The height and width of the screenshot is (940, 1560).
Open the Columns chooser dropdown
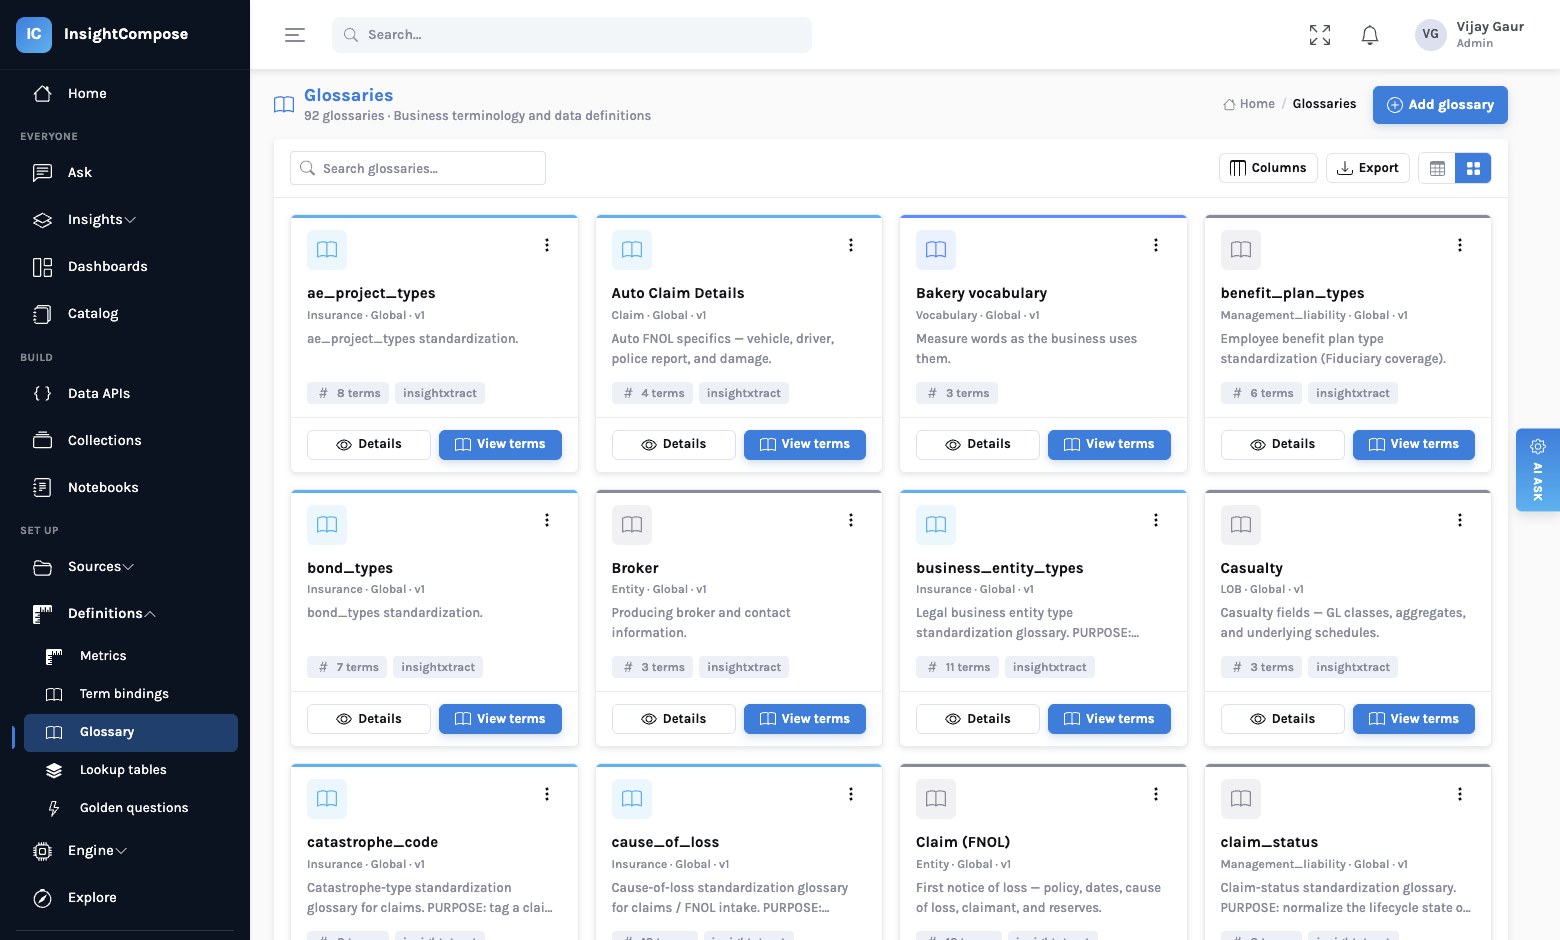click(1268, 168)
